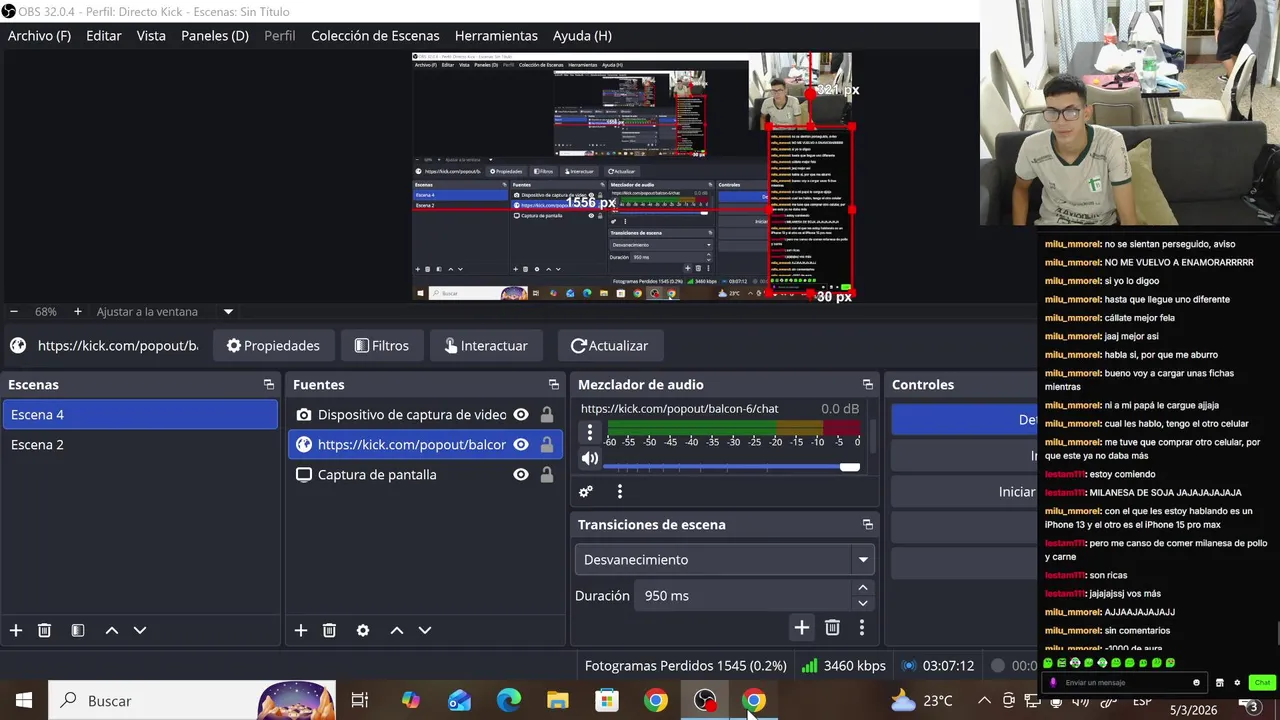Add a scene transition with plus icon
The width and height of the screenshot is (1280, 720).
802,627
